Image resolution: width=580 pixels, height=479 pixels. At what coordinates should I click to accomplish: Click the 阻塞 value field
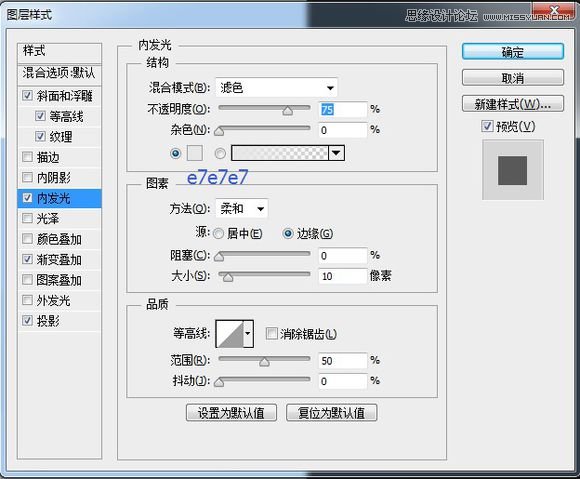tap(343, 255)
